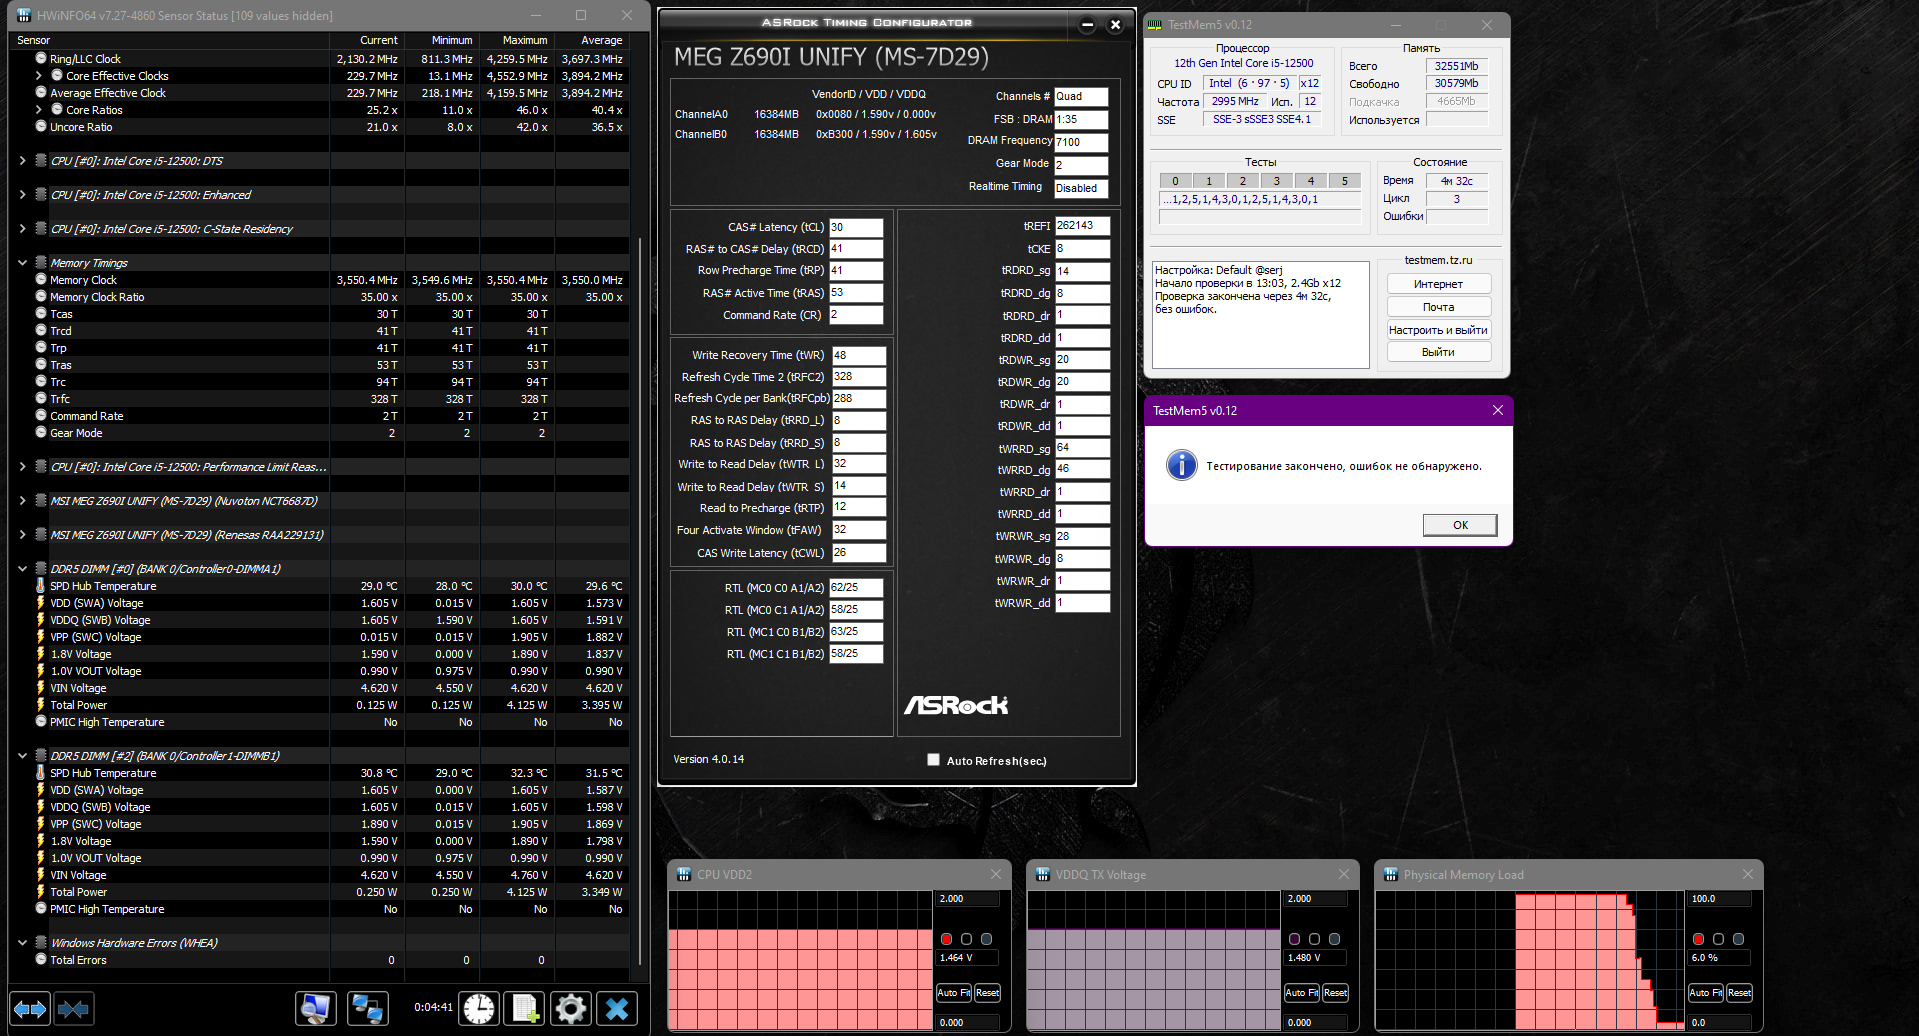Click the Average column header
1919x1036 pixels.
tap(592, 40)
